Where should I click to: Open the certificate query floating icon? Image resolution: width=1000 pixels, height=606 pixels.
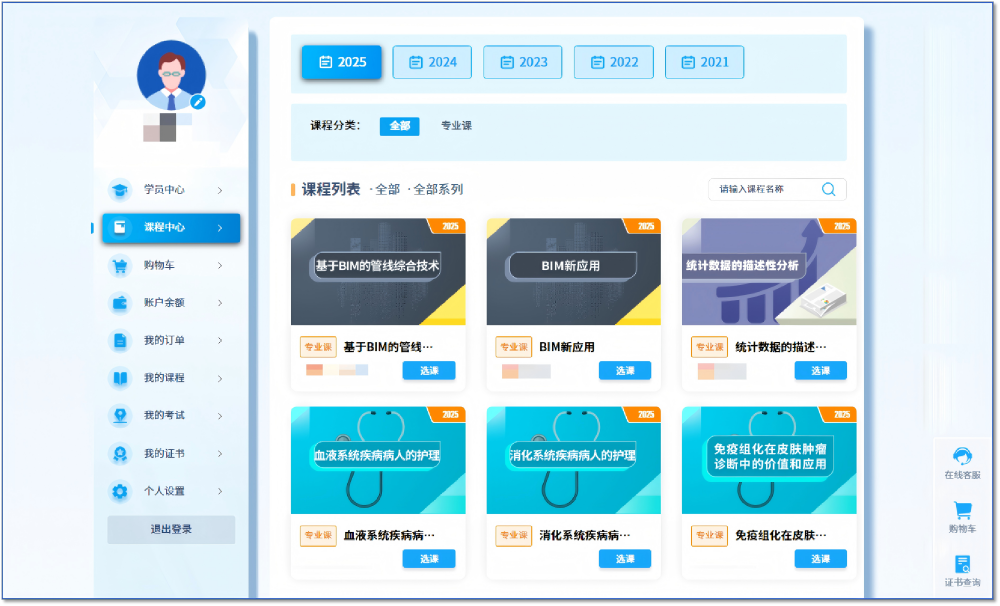click(x=962, y=565)
